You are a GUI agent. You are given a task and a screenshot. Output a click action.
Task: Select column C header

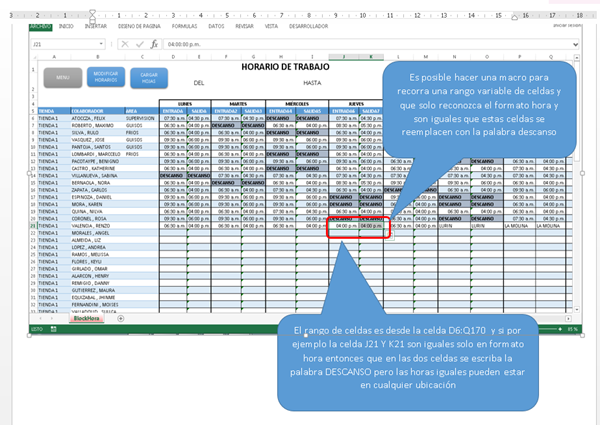click(142, 57)
